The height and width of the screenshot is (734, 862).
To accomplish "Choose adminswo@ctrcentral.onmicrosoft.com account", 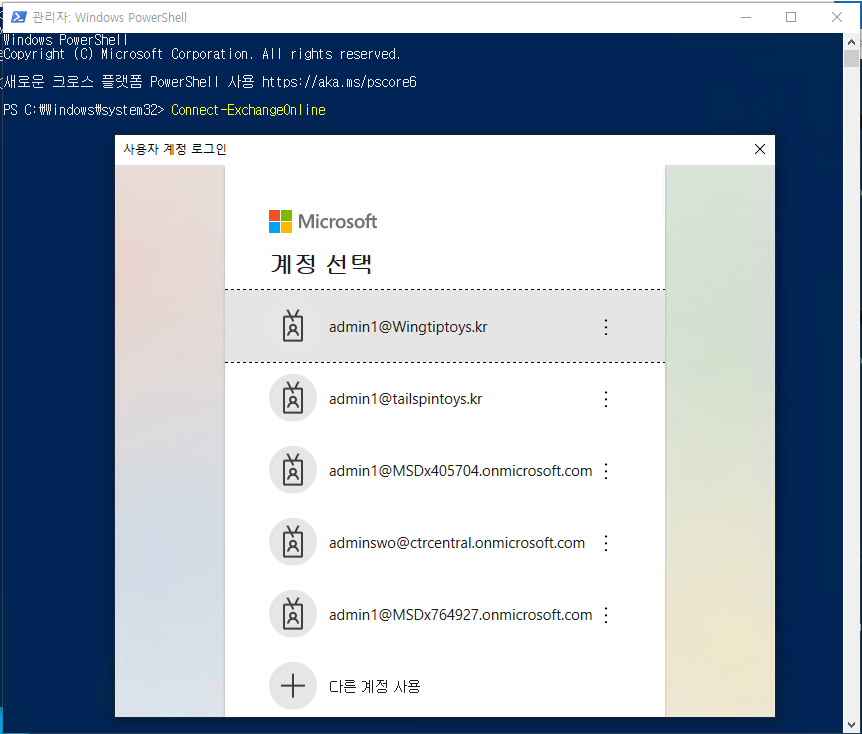I will (x=444, y=543).
